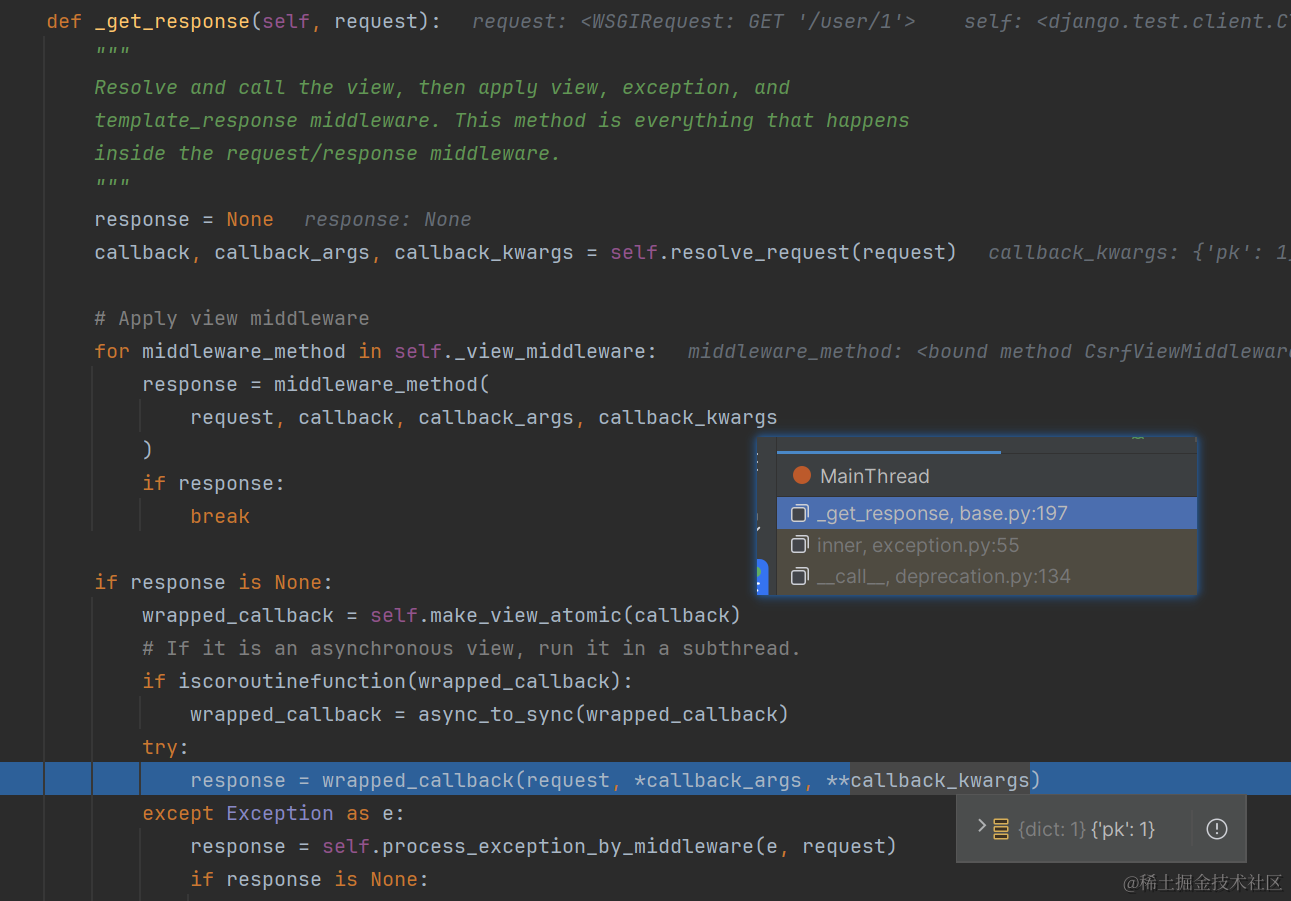Click the 'if response is None:' line after the for loop
This screenshot has height=901, width=1291.
tap(213, 582)
